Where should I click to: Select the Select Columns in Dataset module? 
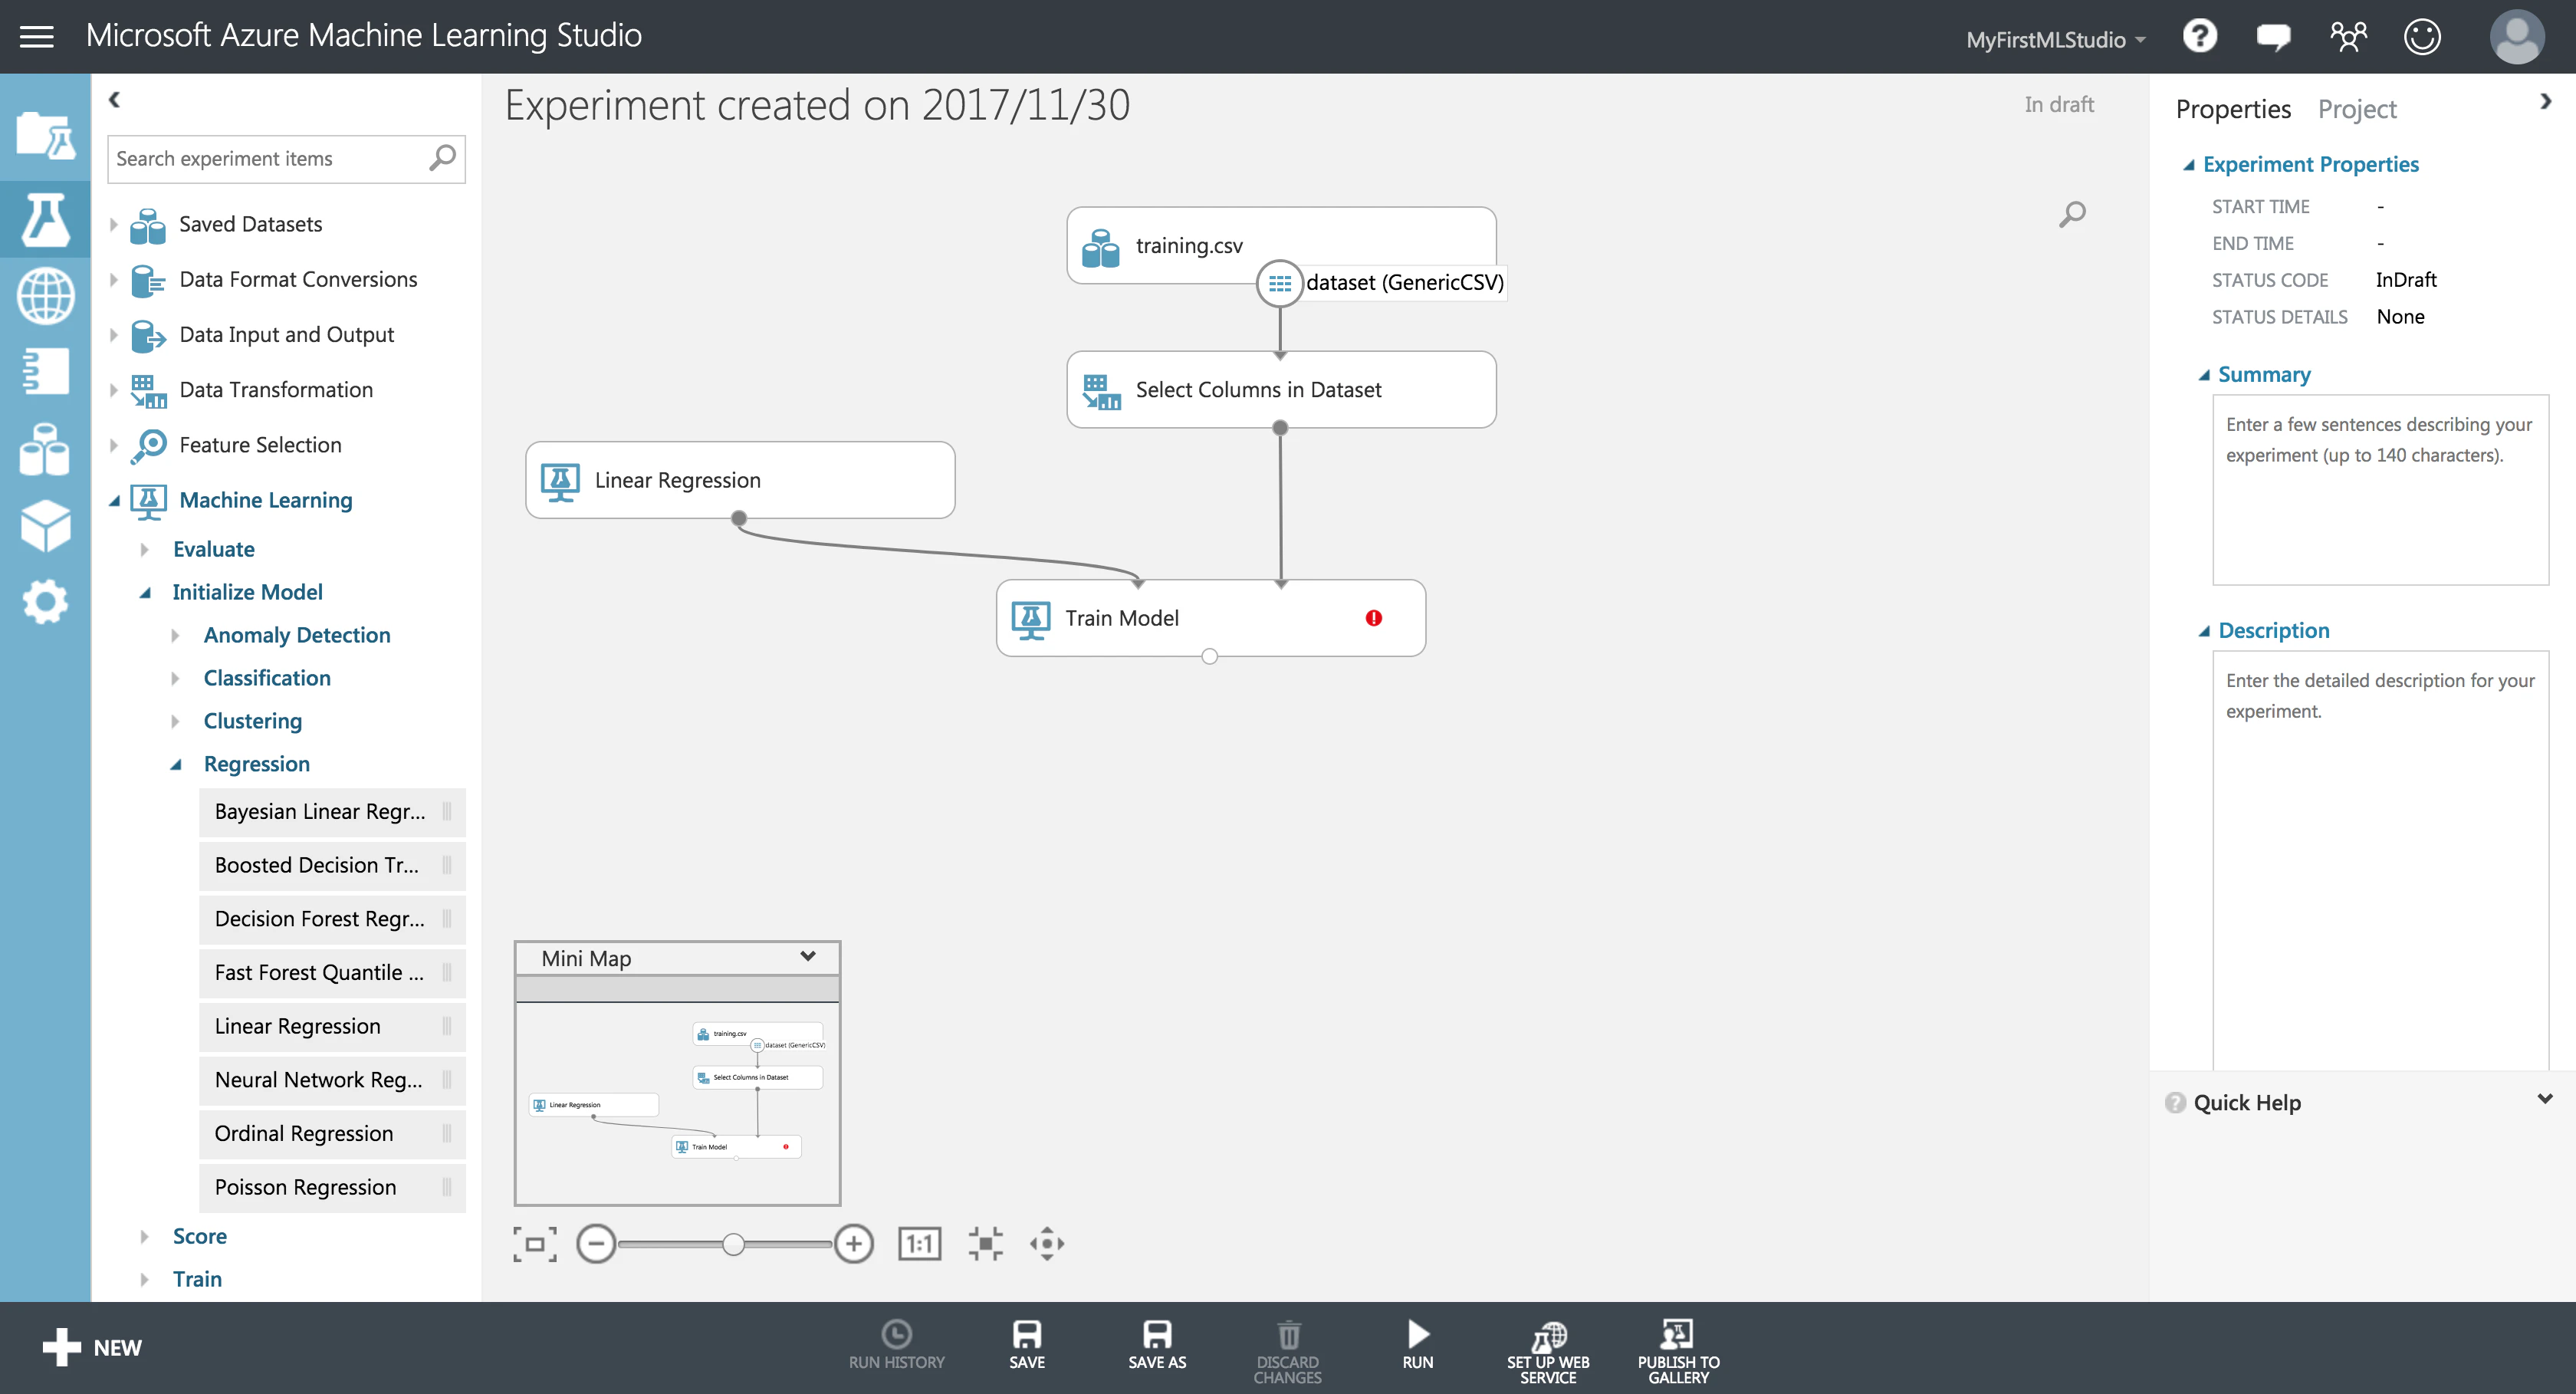pos(1281,390)
